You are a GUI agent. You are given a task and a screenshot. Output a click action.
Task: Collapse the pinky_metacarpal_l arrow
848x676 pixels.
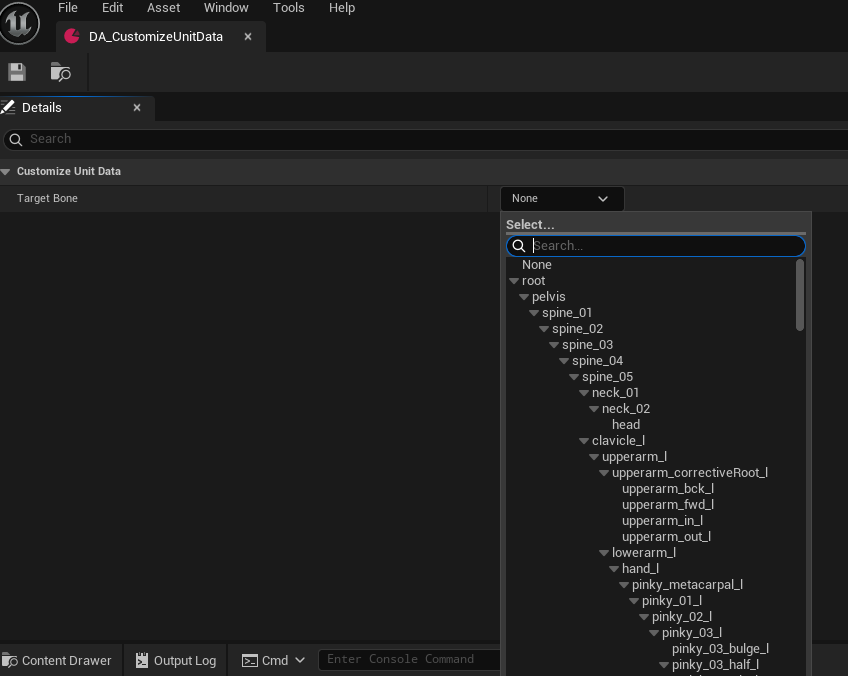coord(624,585)
